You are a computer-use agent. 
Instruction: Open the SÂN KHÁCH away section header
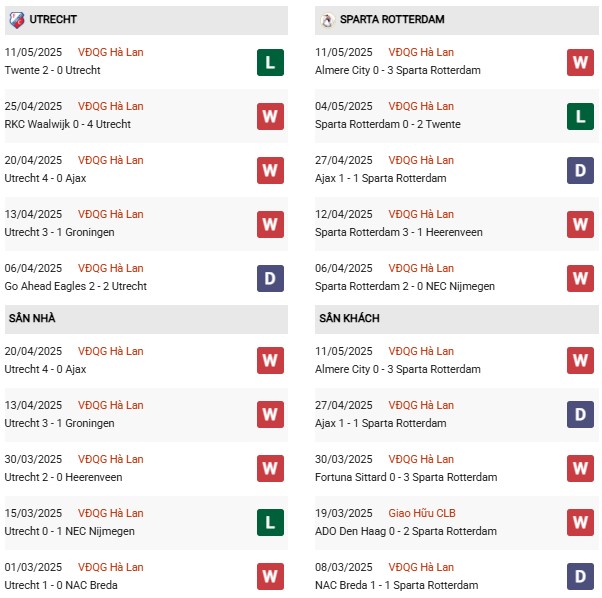[349, 318]
